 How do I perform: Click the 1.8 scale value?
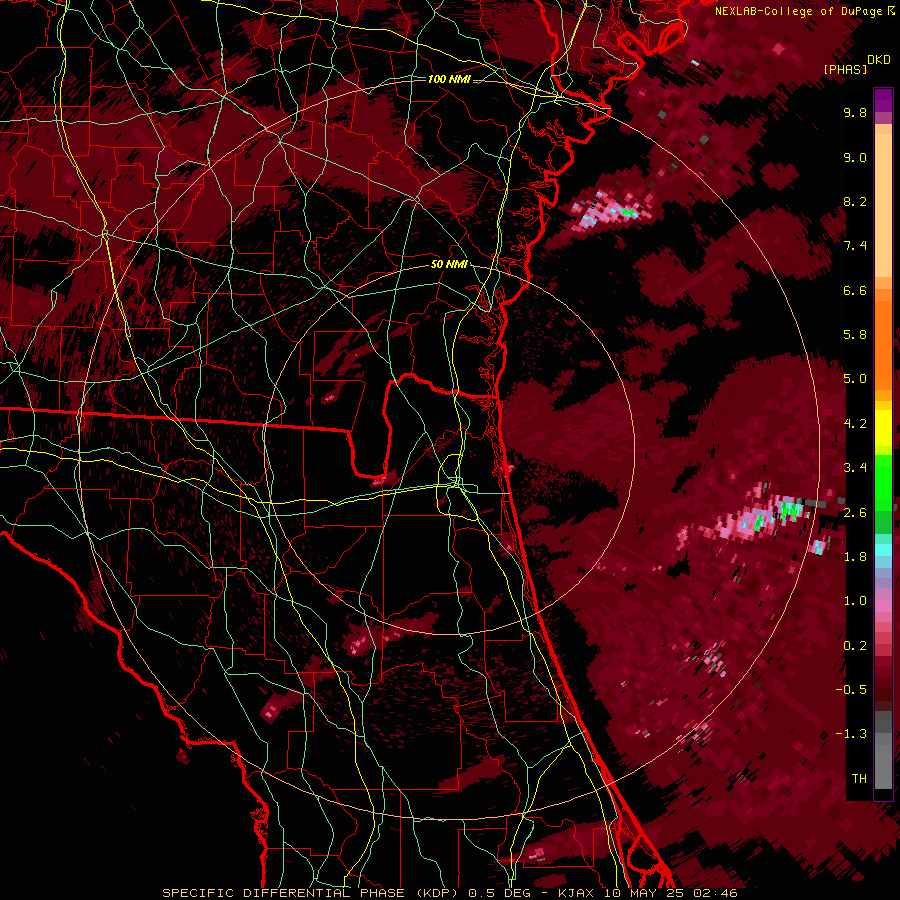coord(855,557)
